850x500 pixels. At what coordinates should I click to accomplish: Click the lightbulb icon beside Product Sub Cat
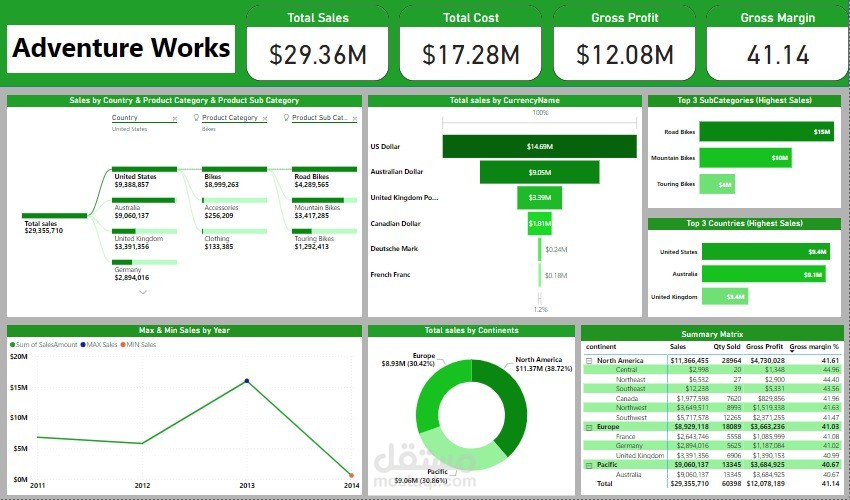pos(286,117)
